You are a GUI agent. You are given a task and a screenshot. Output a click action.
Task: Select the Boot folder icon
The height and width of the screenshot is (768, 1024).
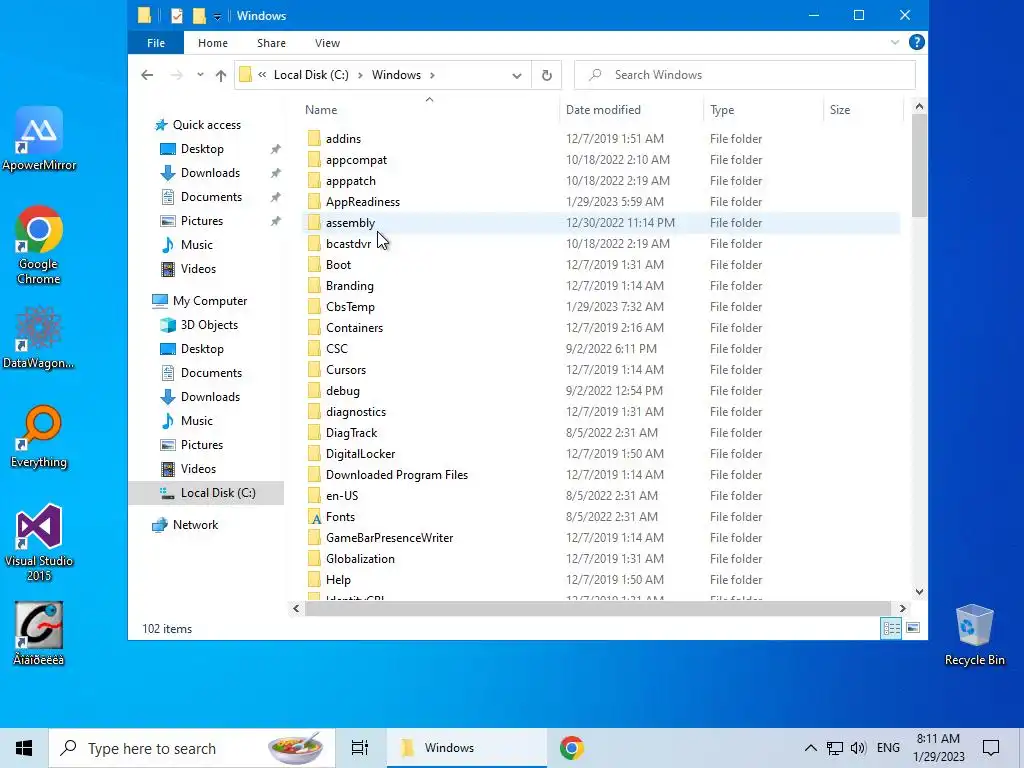click(x=314, y=264)
